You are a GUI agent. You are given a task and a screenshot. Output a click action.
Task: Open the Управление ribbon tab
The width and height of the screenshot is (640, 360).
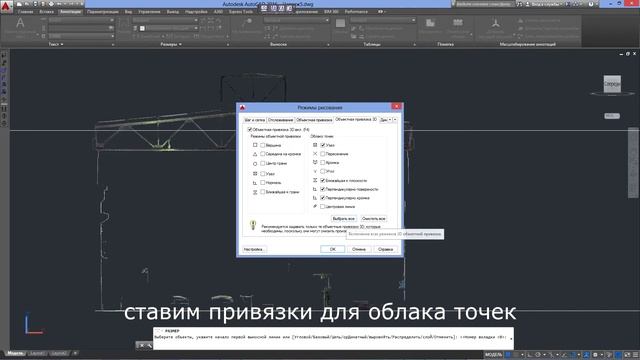149,12
